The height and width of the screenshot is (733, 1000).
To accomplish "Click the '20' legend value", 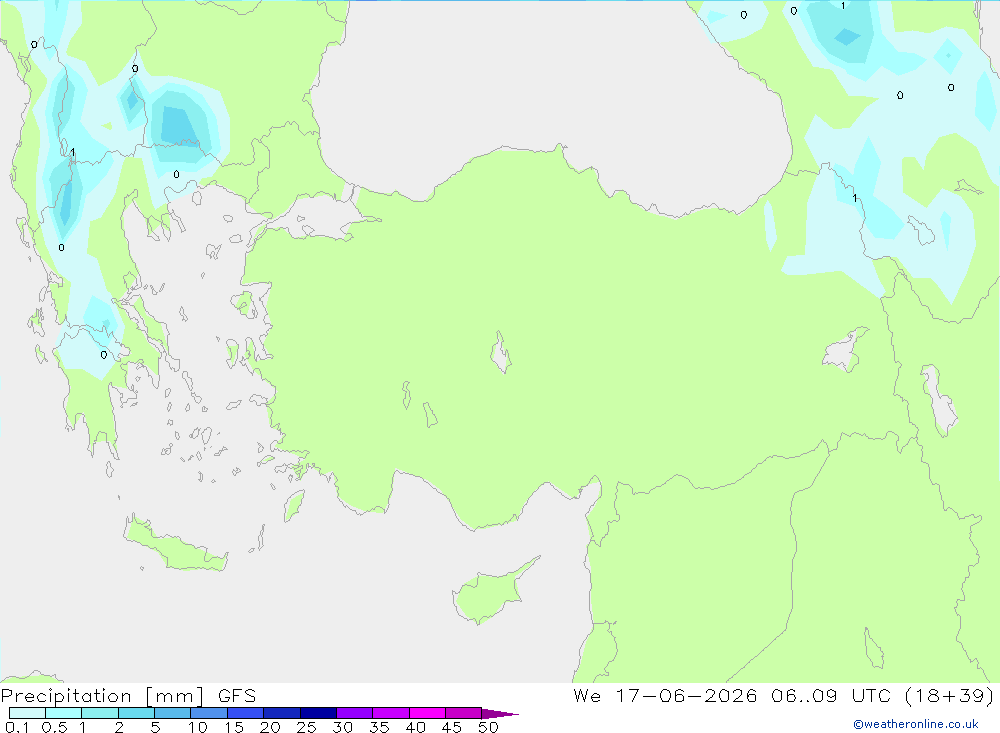I will 270,727.
